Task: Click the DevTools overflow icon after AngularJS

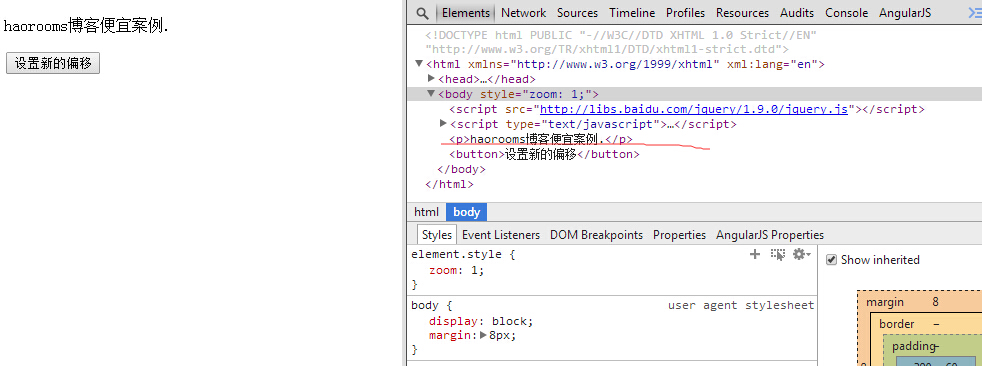Action: coord(975,13)
